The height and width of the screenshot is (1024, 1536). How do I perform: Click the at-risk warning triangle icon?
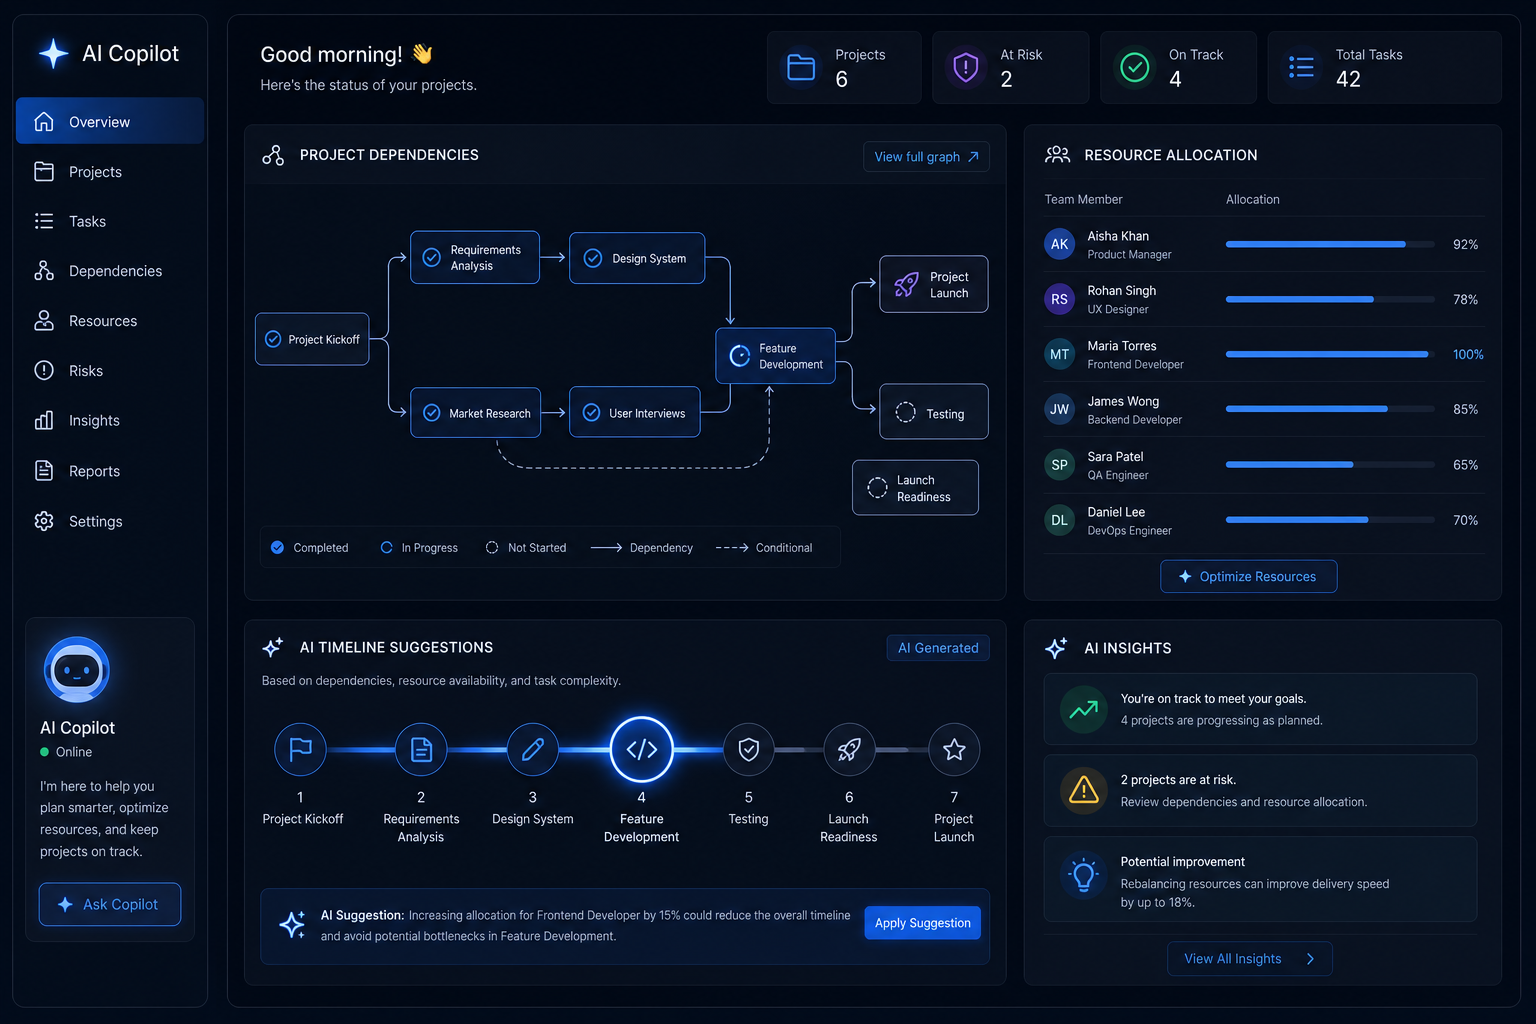click(1083, 790)
